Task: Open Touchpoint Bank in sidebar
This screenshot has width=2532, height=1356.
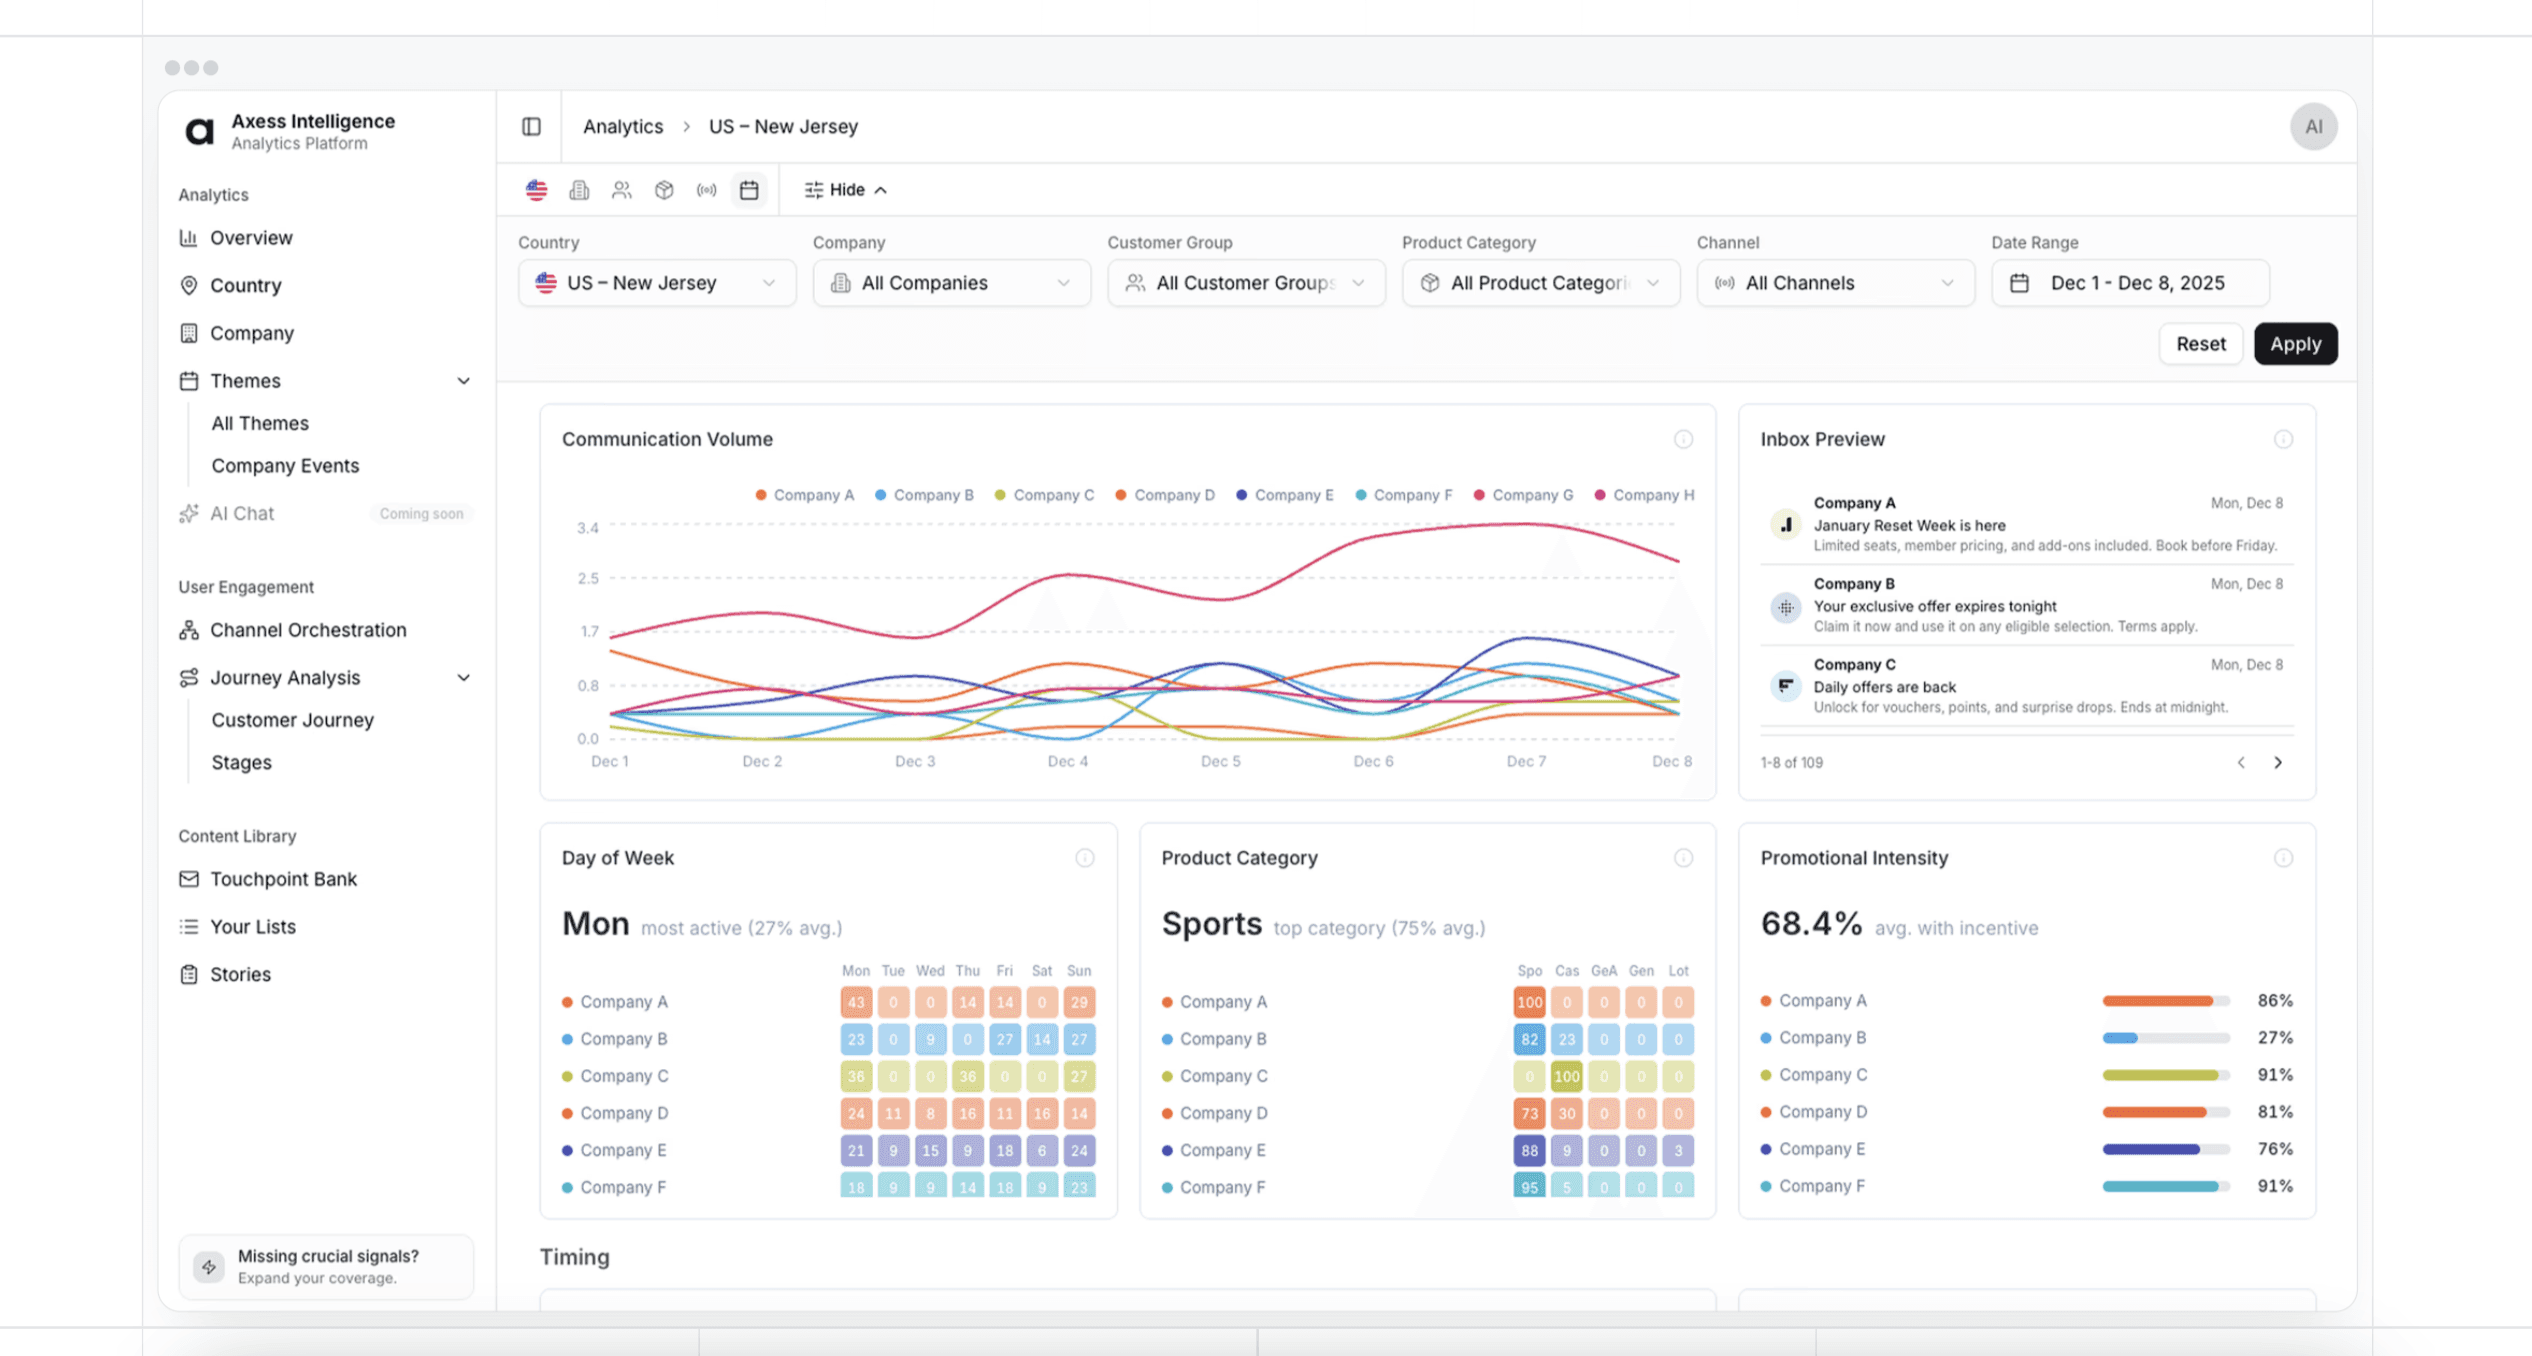Action: coord(283,879)
